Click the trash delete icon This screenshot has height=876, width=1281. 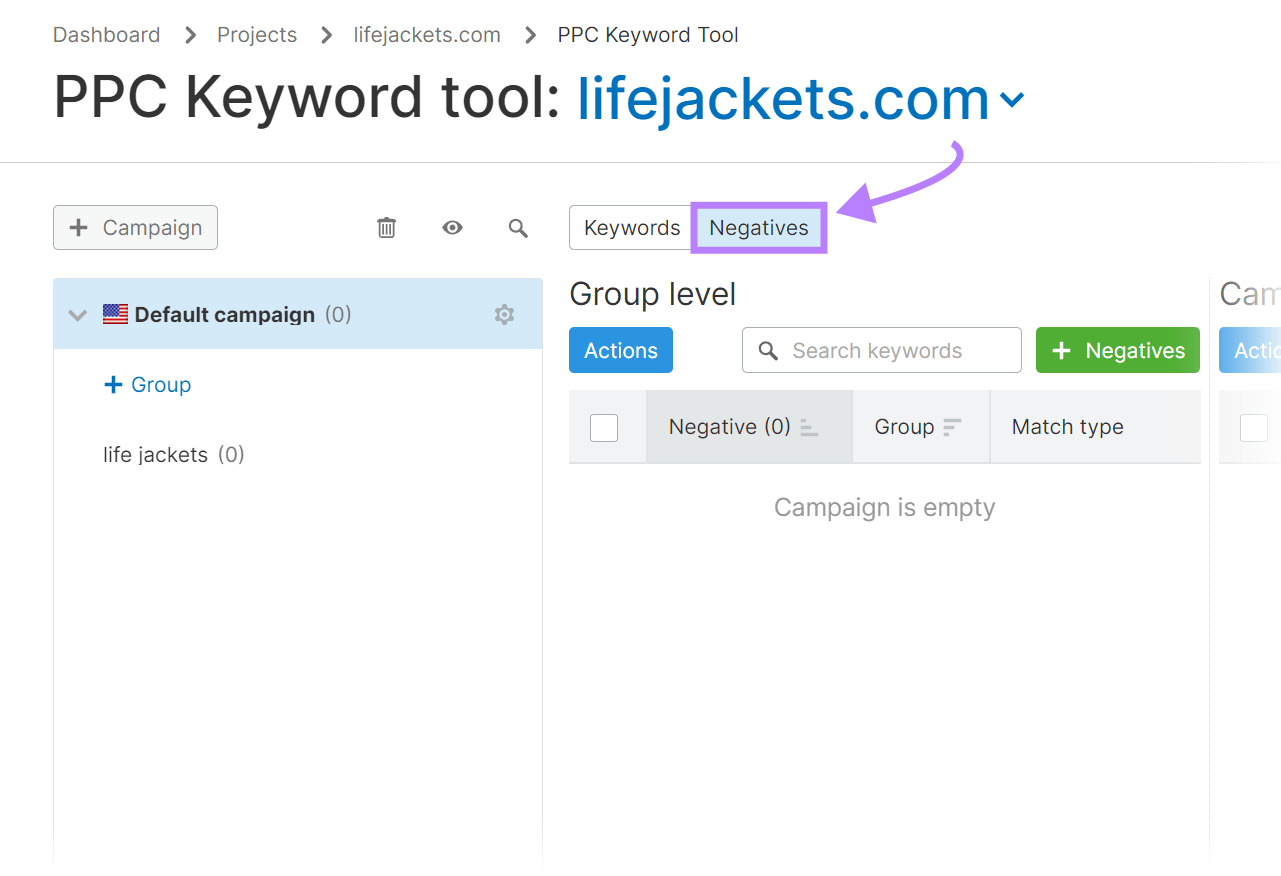click(x=386, y=227)
